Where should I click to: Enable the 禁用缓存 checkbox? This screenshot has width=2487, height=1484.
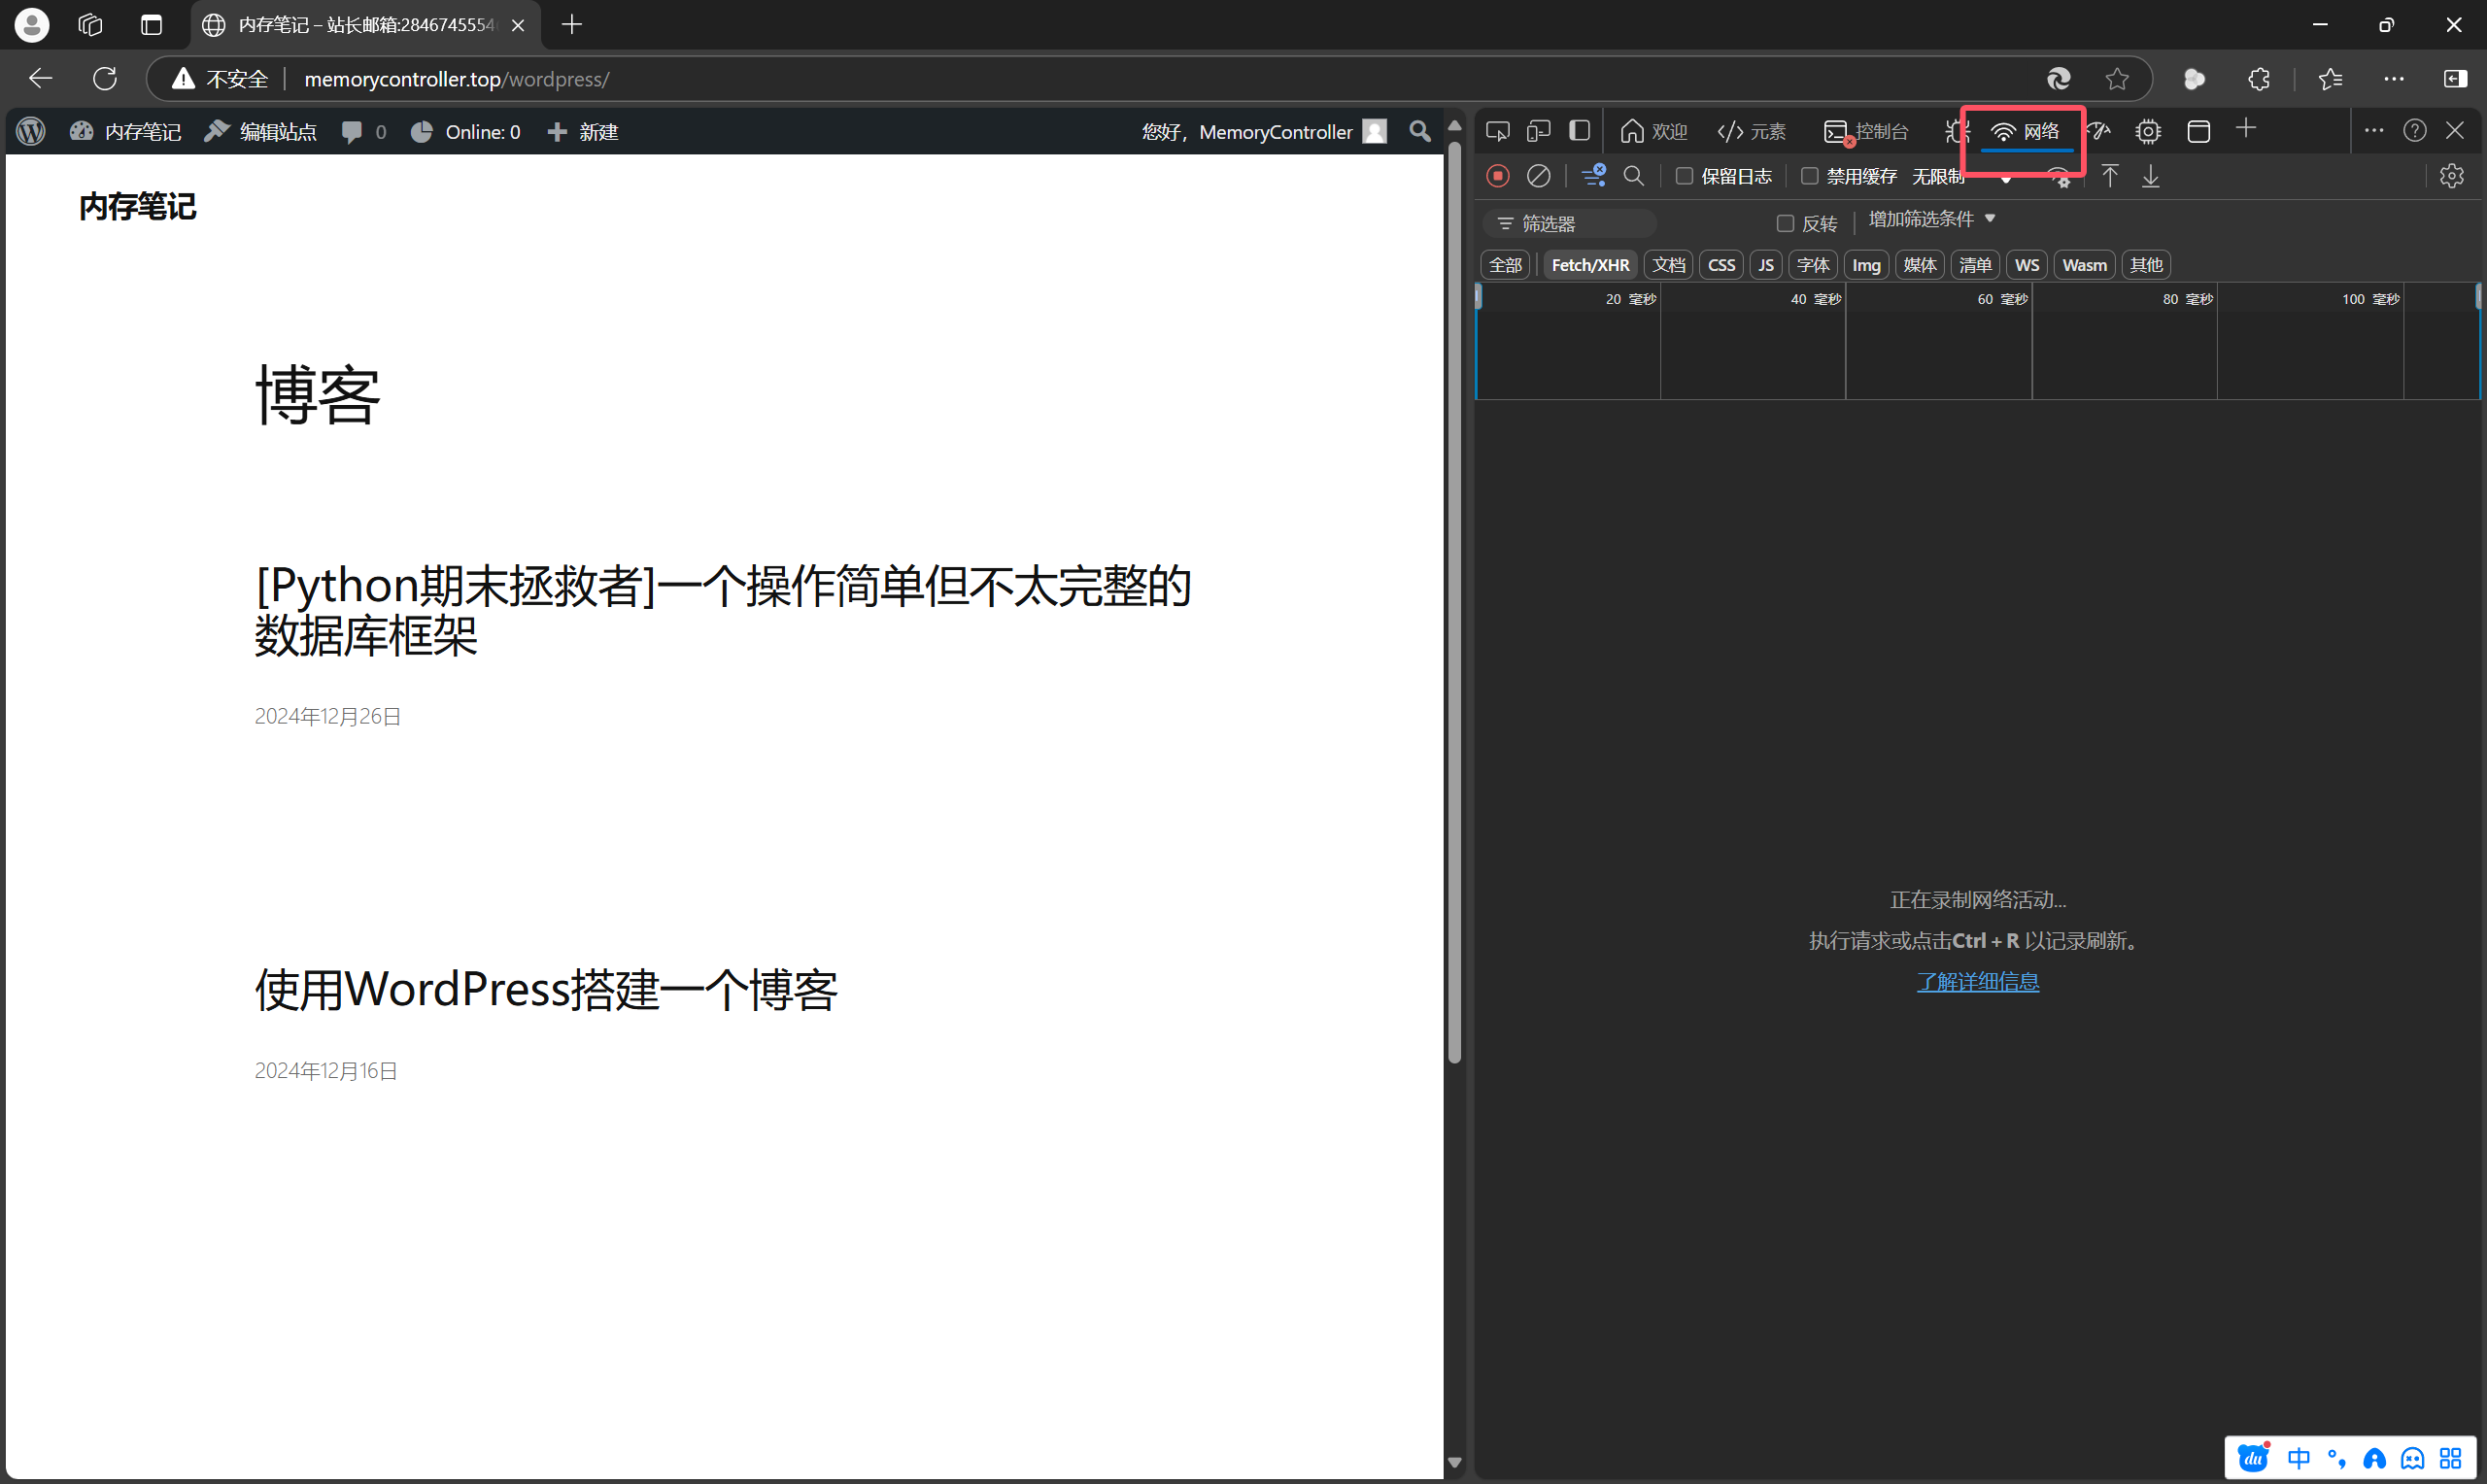coord(1809,176)
